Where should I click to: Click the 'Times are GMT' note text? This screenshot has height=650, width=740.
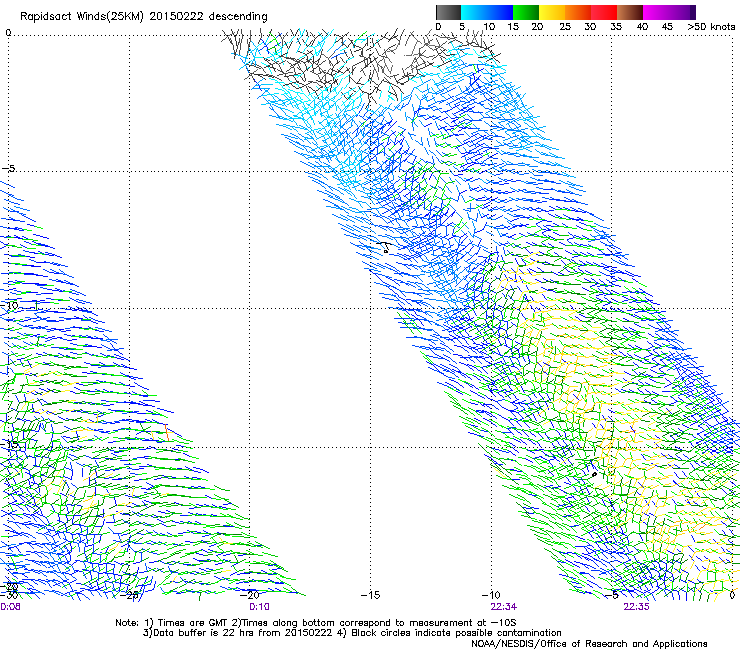coord(193,623)
